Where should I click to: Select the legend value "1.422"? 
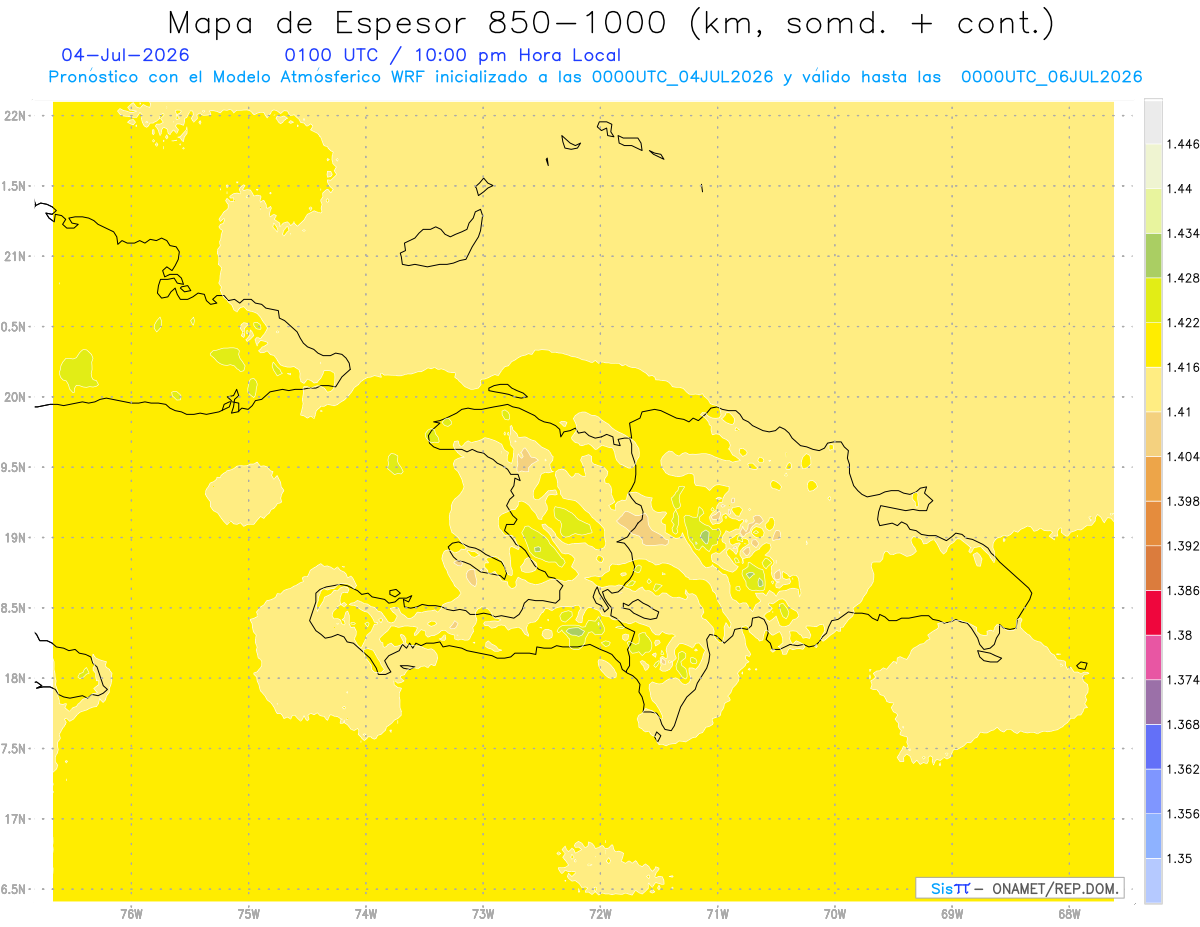[x=1183, y=322]
